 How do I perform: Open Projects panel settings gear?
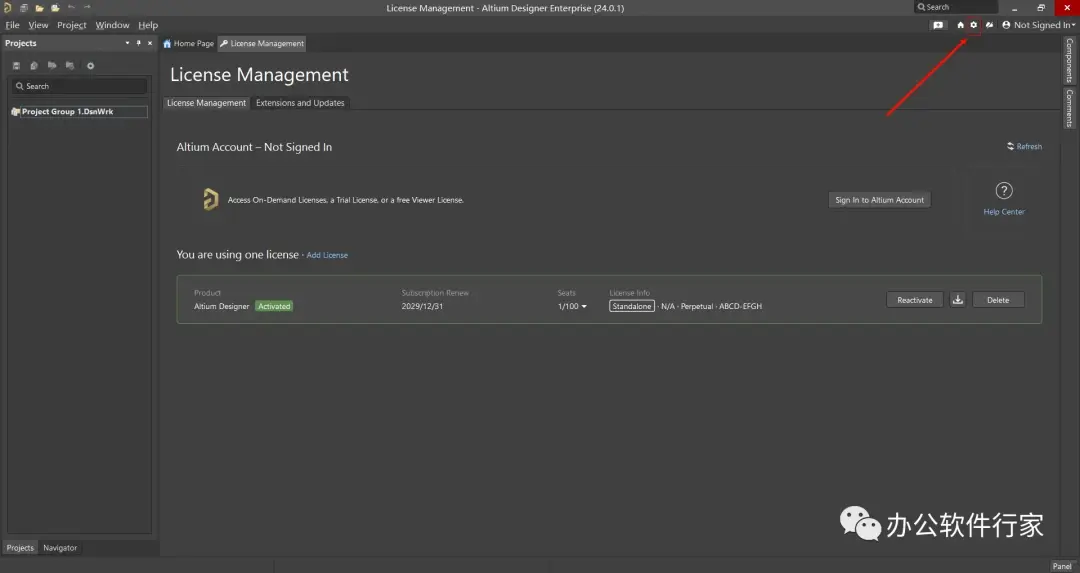pos(90,65)
